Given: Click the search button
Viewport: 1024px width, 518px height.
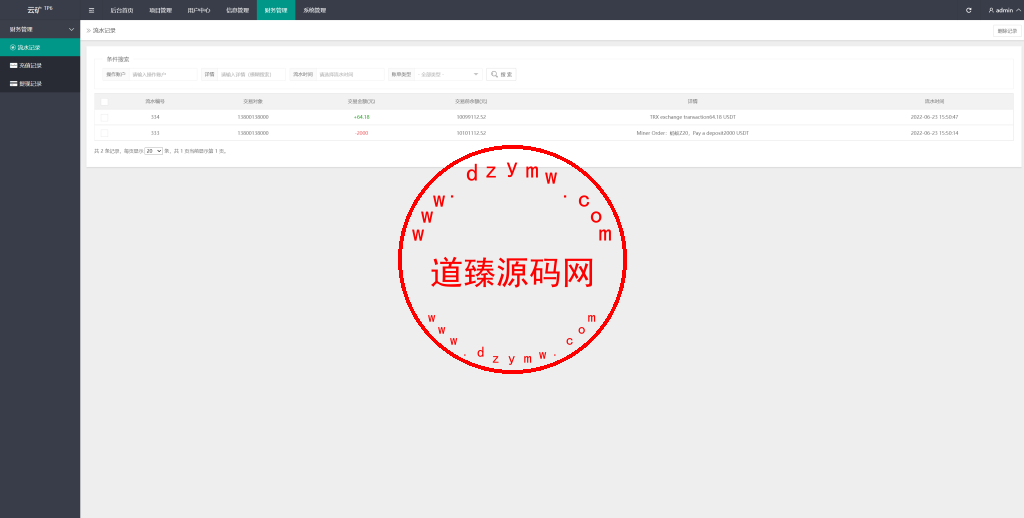Looking at the screenshot, I should point(502,74).
